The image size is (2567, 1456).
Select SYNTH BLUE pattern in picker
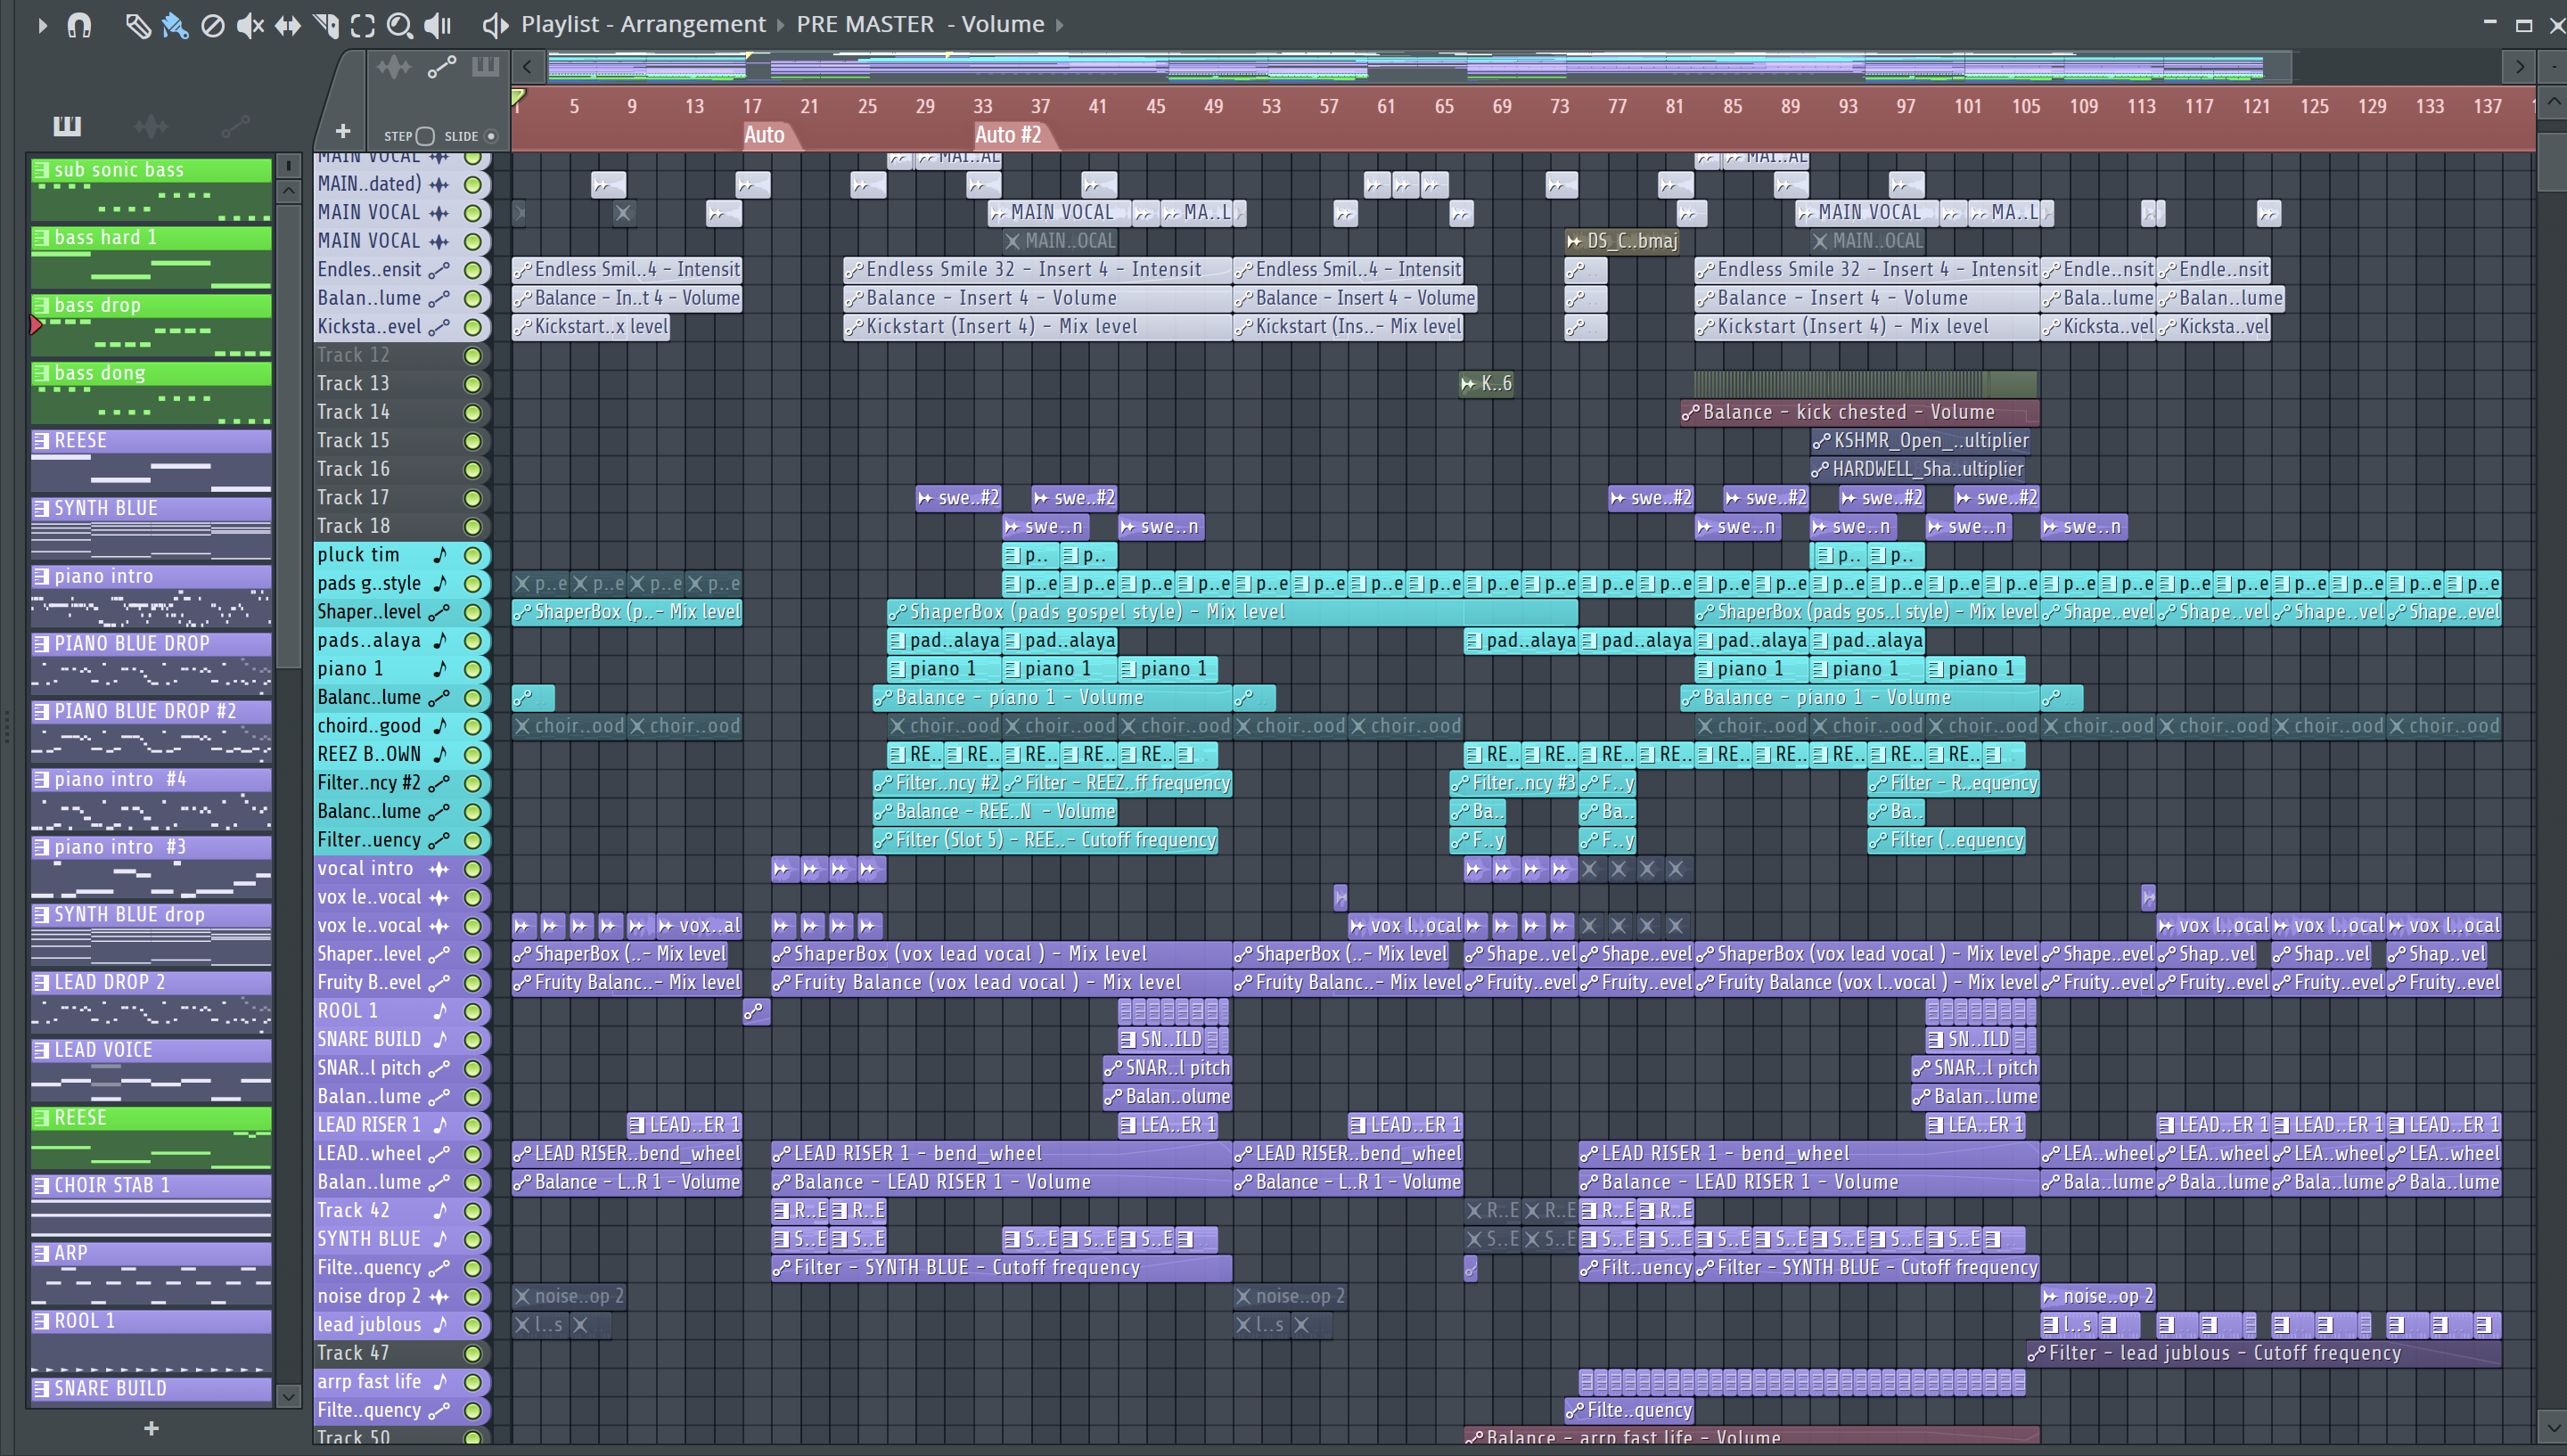[151, 528]
